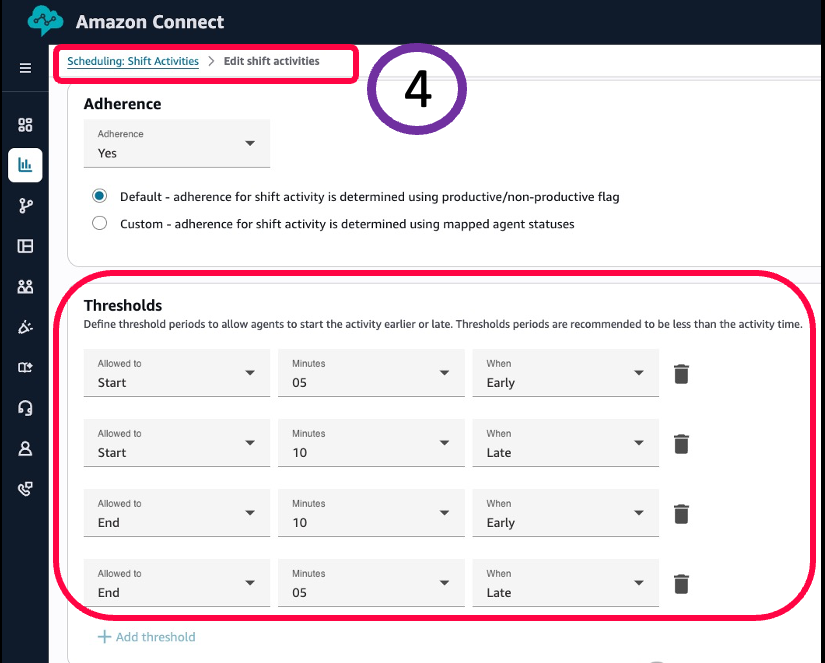Click the phone channels icon in sidebar
This screenshot has height=663, width=825.
point(25,489)
